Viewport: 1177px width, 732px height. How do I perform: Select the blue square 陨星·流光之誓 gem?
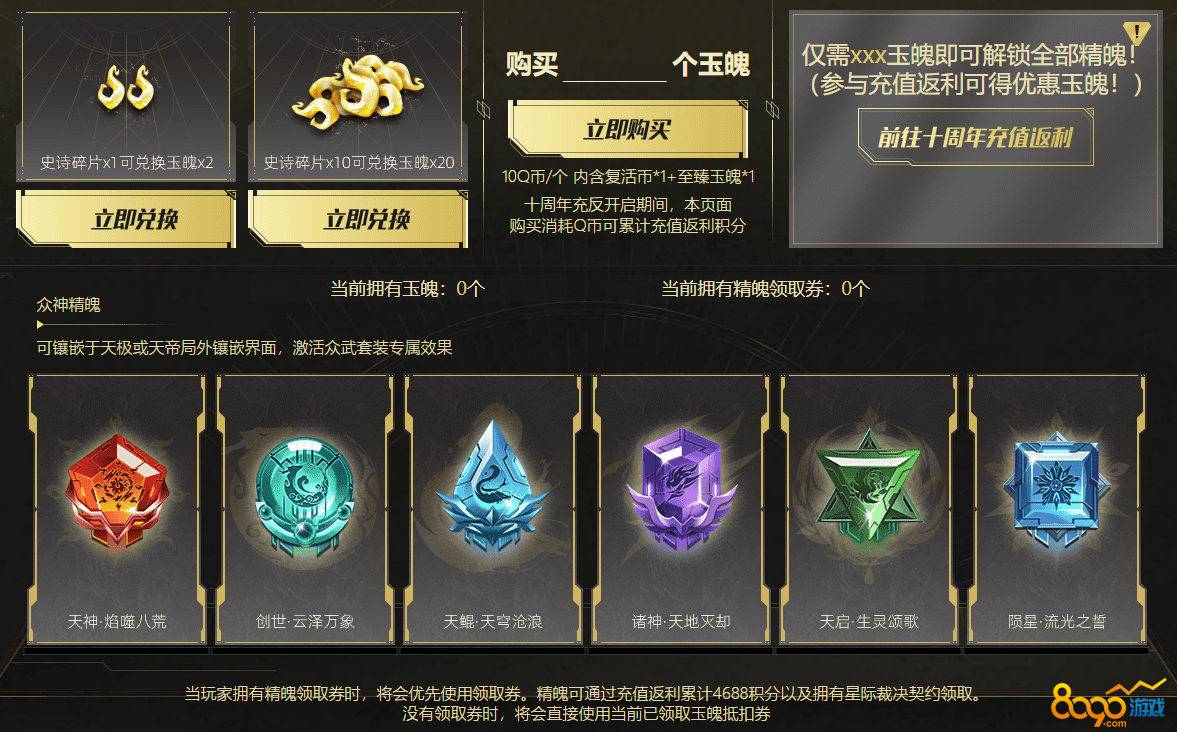(1056, 488)
